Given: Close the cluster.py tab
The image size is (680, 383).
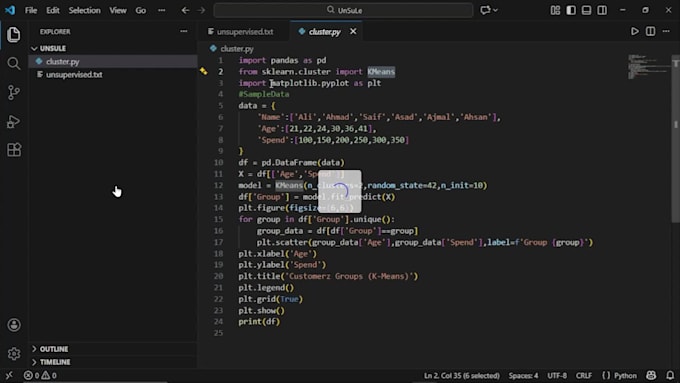Looking at the screenshot, I should pyautogui.click(x=353, y=31).
